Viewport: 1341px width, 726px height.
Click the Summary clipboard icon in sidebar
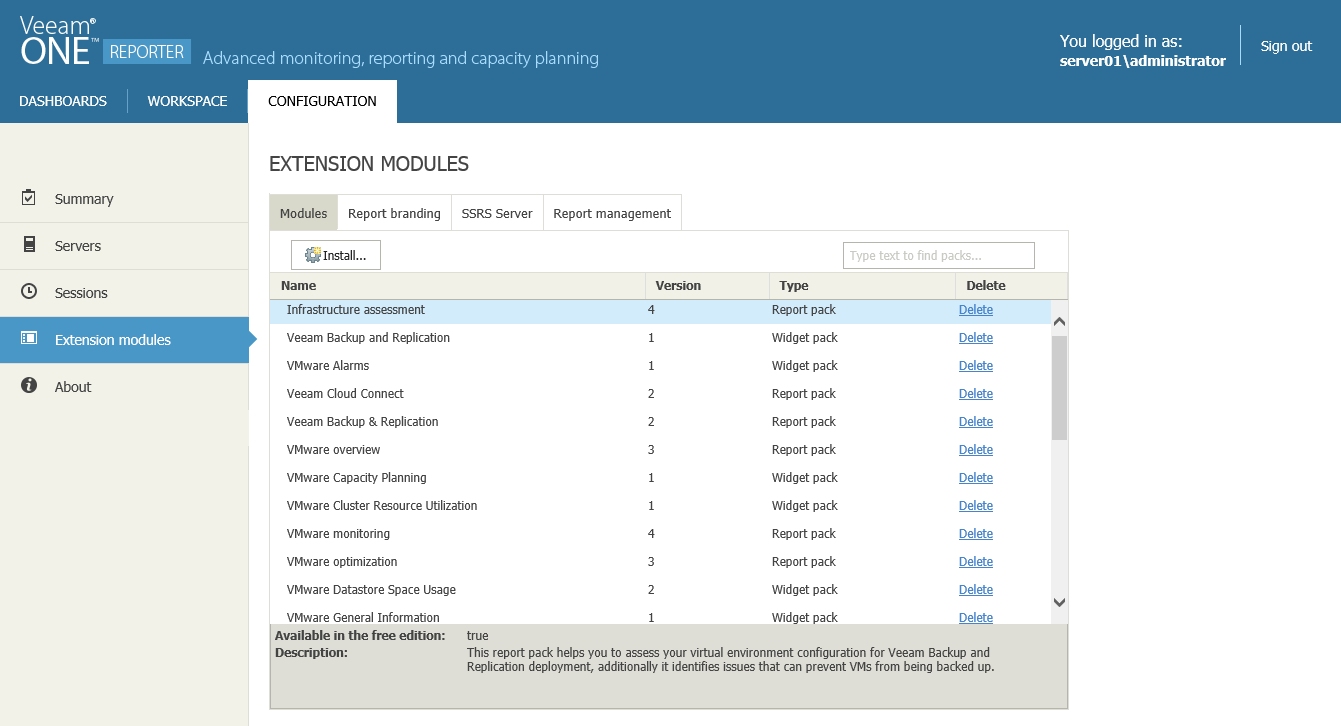(x=29, y=198)
